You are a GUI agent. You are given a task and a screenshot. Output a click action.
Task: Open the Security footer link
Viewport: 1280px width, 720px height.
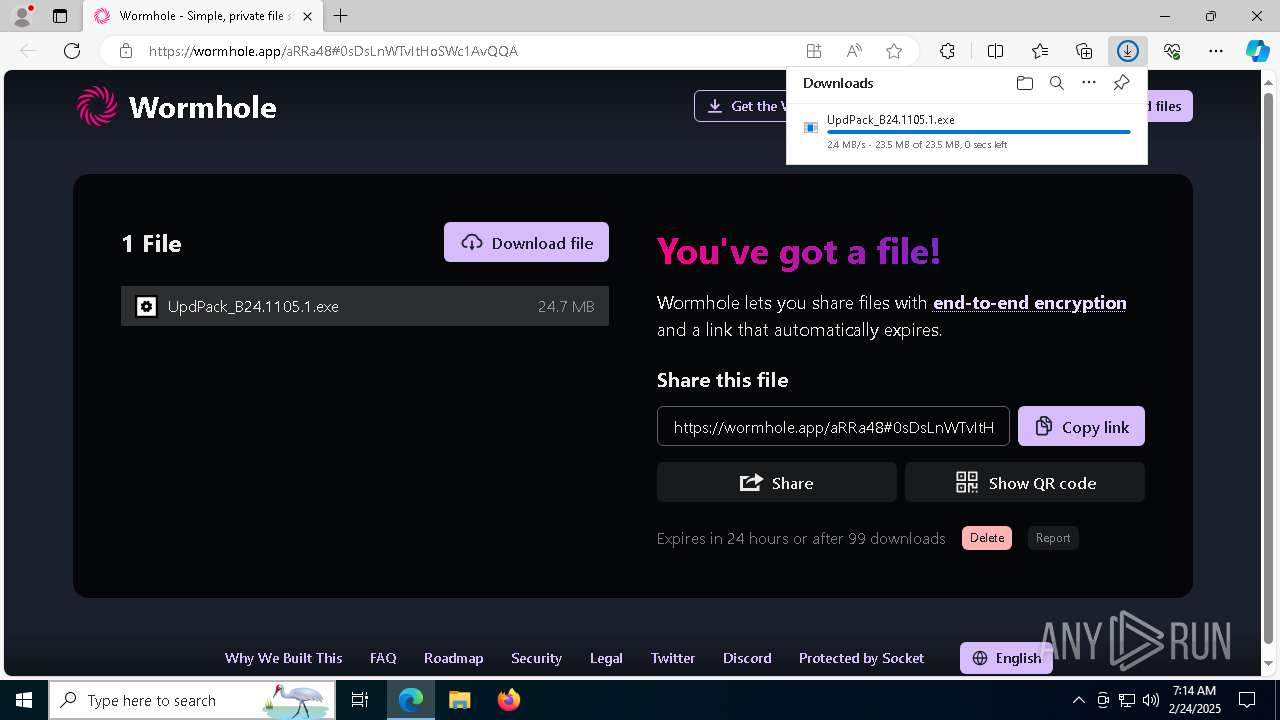(x=536, y=658)
